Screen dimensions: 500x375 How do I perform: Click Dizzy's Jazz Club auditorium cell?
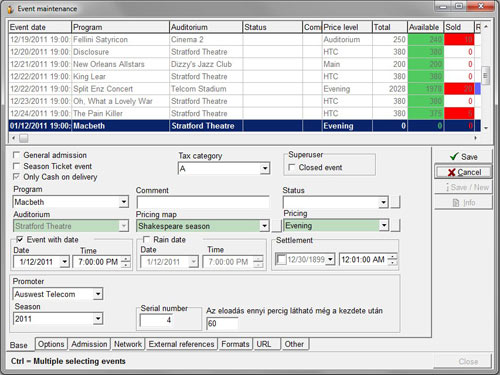206,64
